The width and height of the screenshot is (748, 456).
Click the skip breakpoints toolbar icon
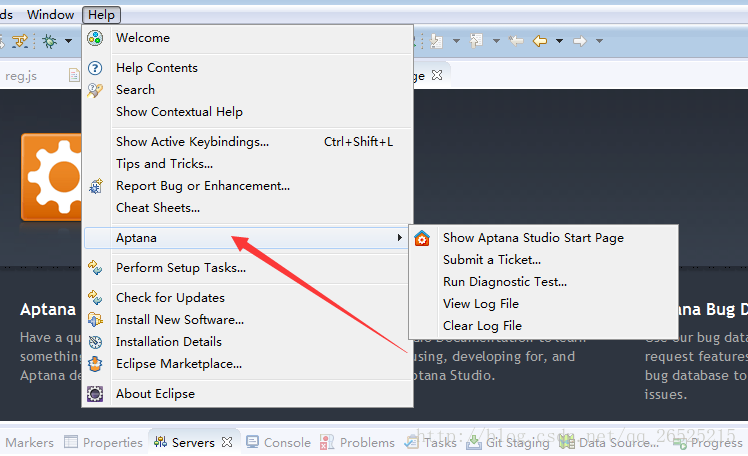pos(20,41)
